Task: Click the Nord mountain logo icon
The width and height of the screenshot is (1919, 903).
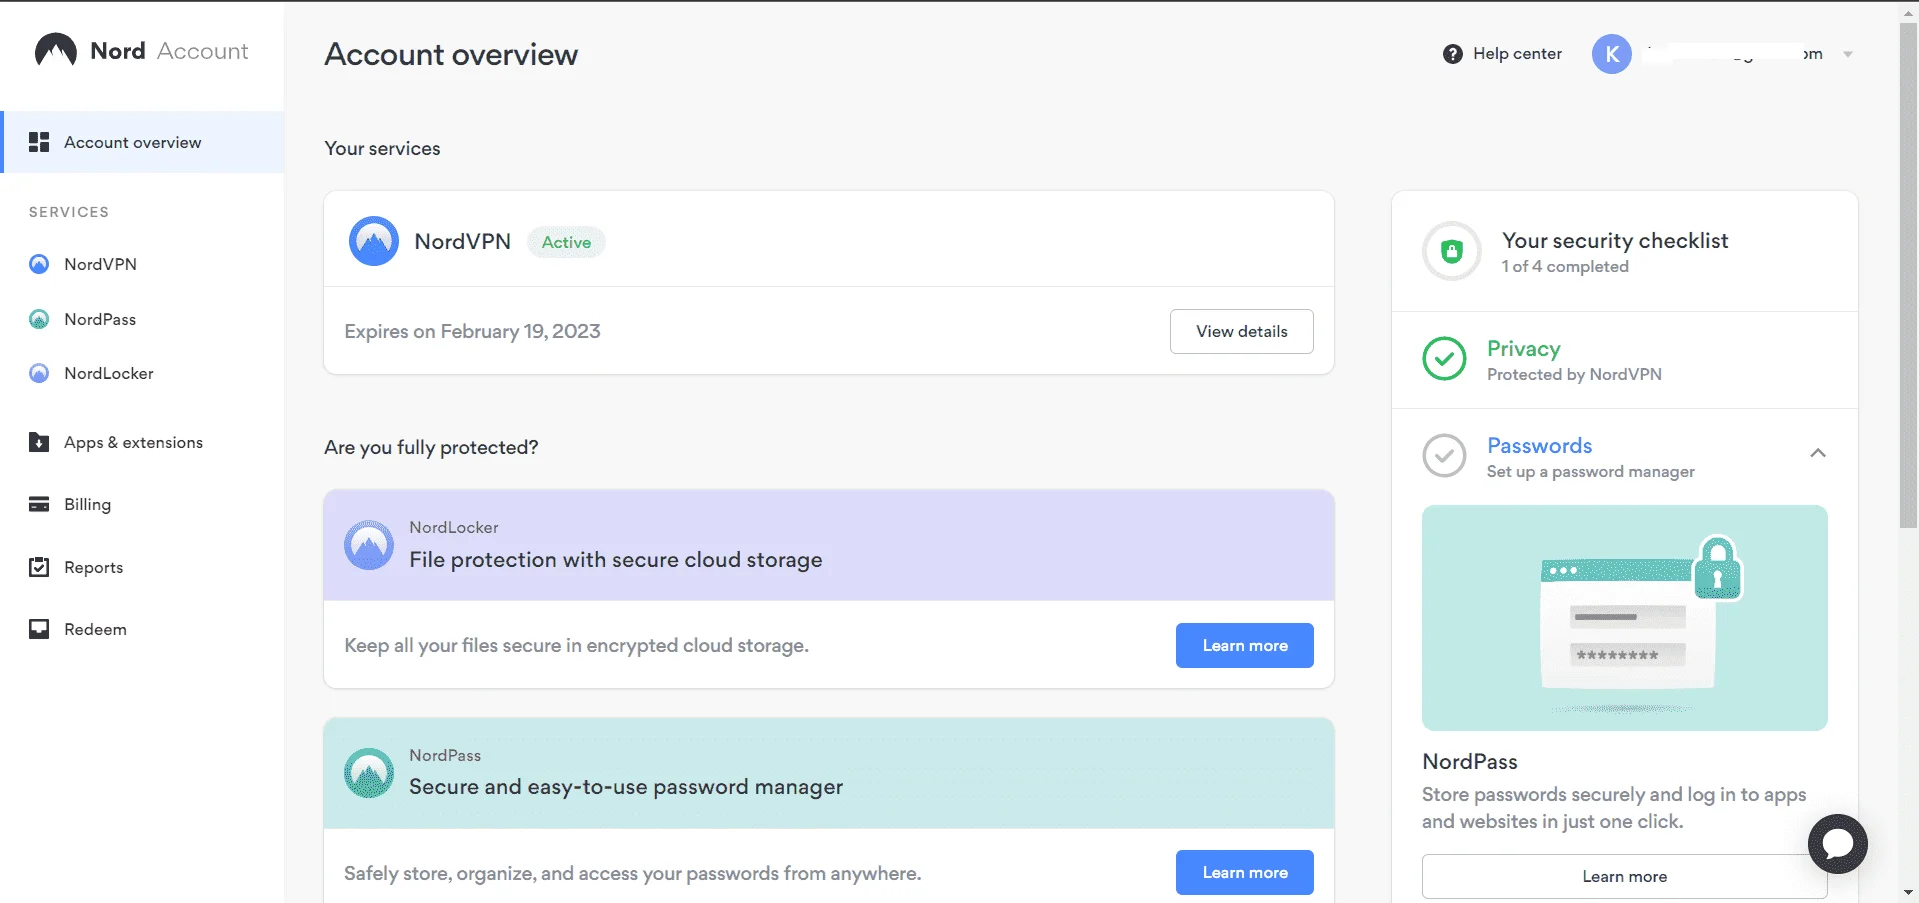Action: (56, 50)
